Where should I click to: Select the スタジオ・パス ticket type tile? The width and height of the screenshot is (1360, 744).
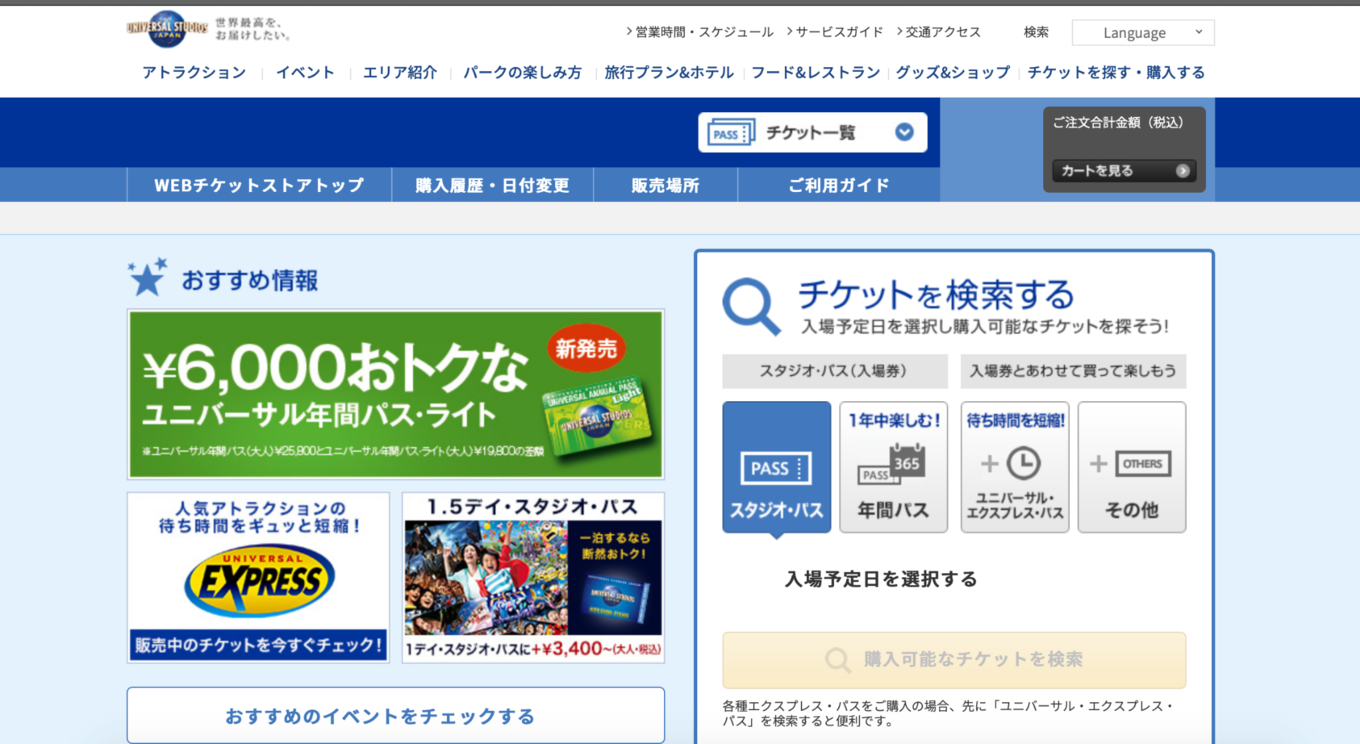pos(777,467)
